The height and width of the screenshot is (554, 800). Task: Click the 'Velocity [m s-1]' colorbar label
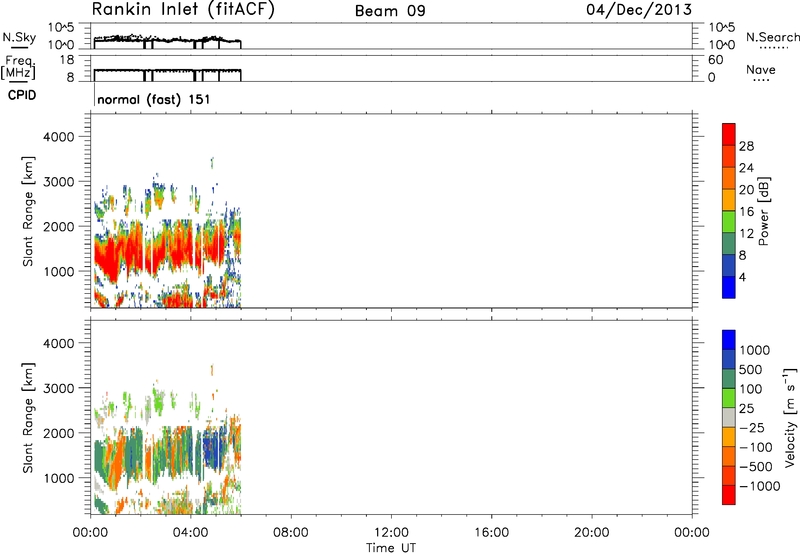point(790,417)
